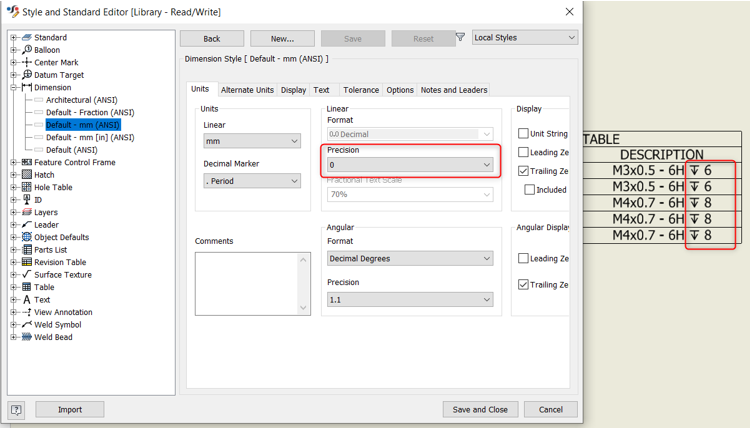Open the Angular Precision 1.1 dropdown
This screenshot has width=750, height=431.
click(x=410, y=299)
